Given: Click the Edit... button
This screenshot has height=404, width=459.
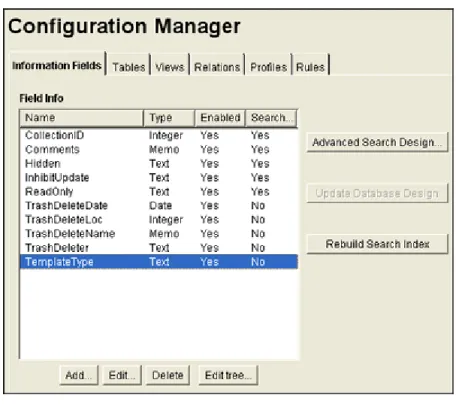Looking at the screenshot, I should (122, 375).
